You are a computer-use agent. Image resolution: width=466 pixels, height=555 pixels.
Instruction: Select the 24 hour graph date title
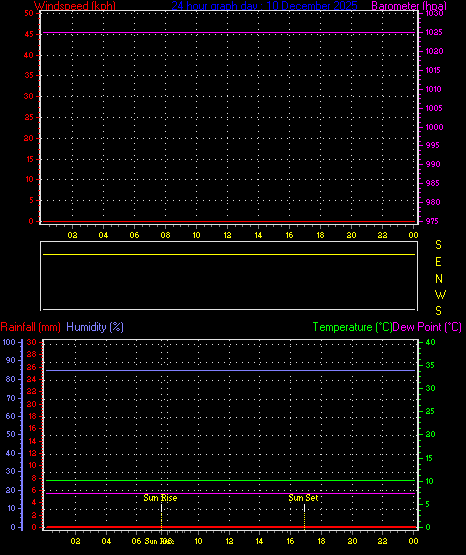click(x=264, y=5)
